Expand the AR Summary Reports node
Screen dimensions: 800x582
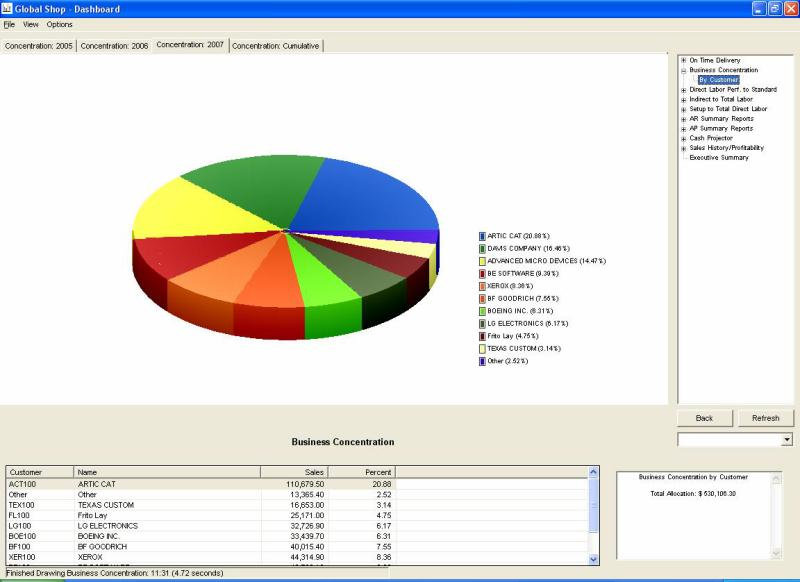point(684,119)
